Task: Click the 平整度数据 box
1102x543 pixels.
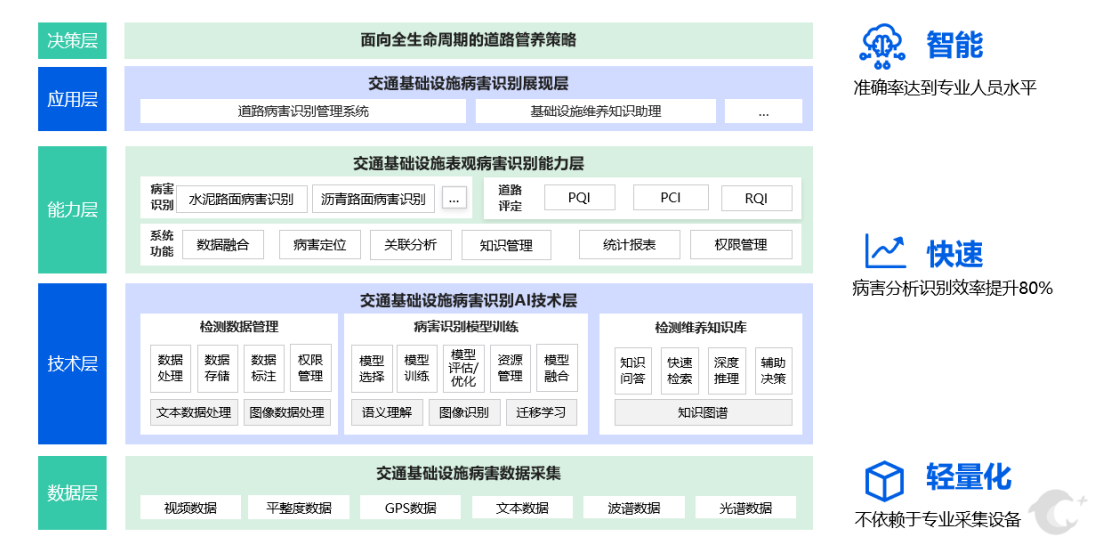Action: 299,507
